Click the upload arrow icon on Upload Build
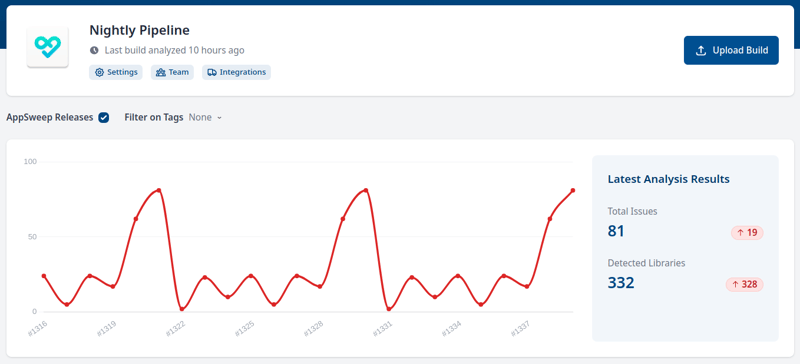 701,51
